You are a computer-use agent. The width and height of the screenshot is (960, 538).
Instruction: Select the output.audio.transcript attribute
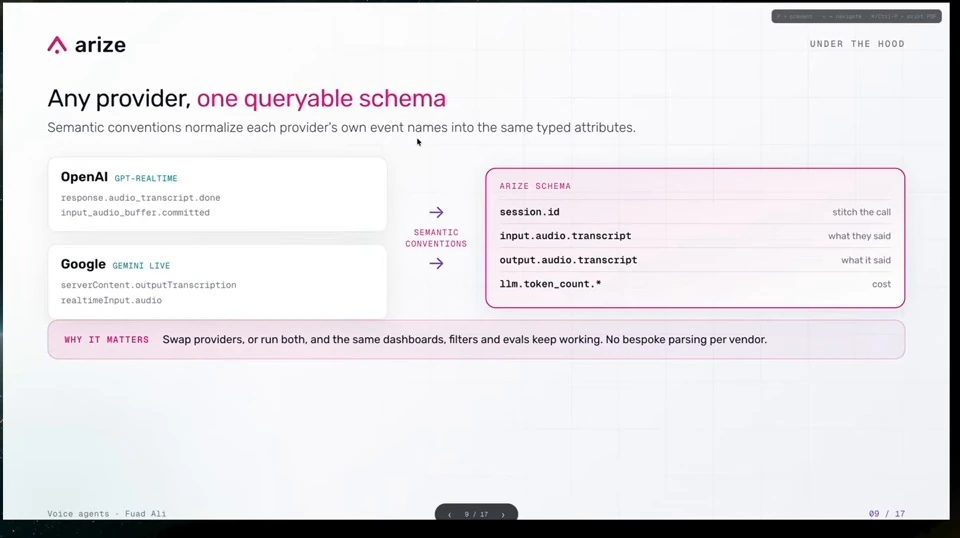568,260
